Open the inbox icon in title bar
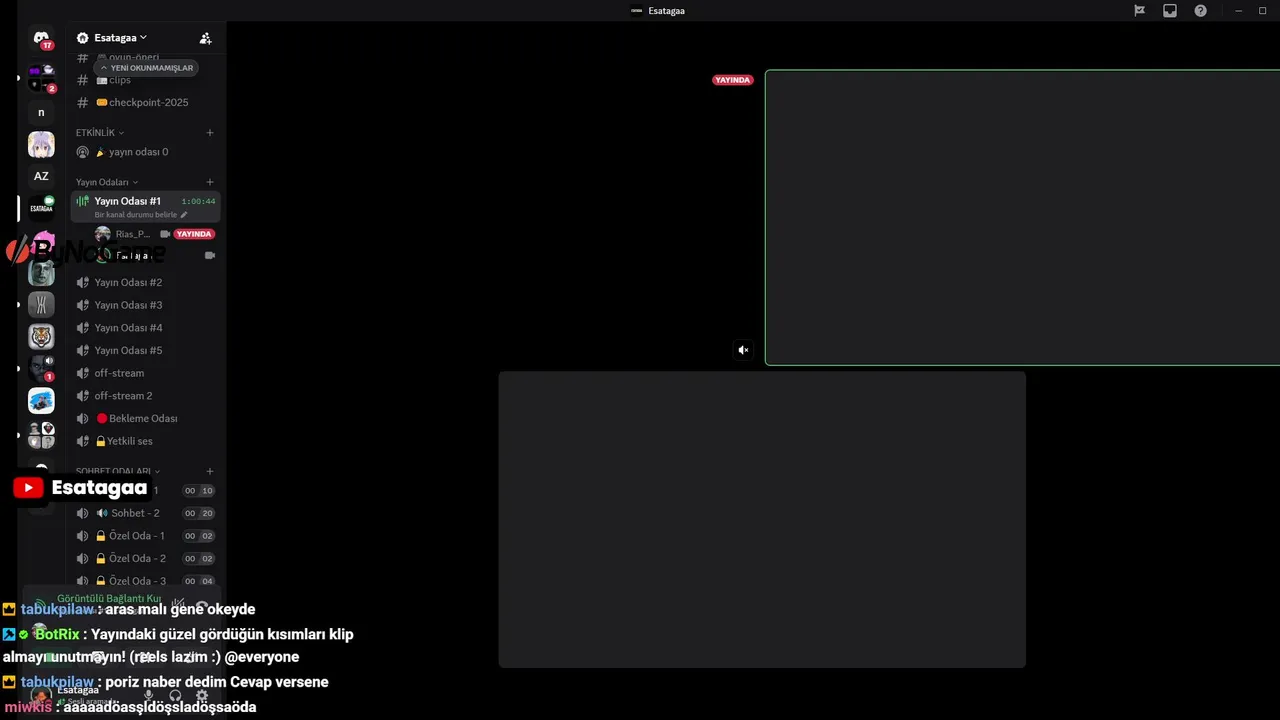The height and width of the screenshot is (720, 1280). tap(1170, 11)
